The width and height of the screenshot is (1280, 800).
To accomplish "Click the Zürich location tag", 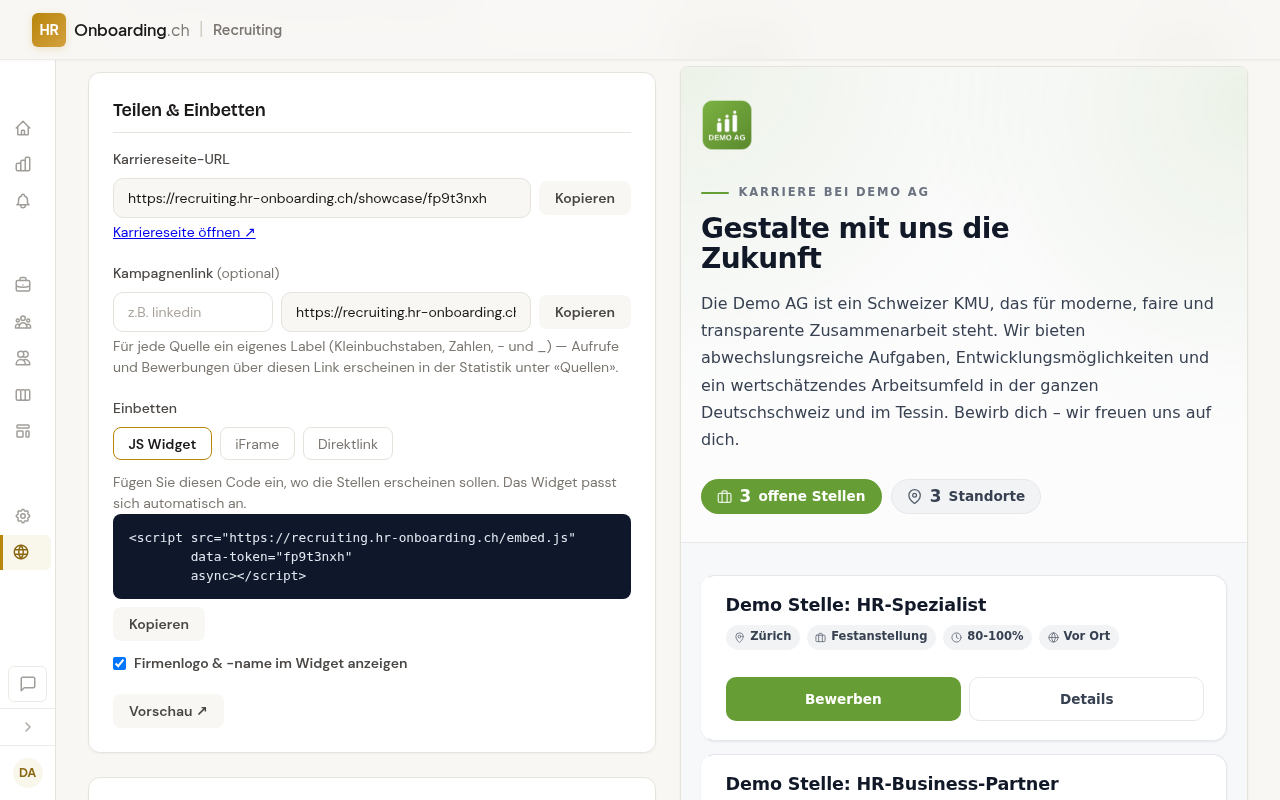I will (763, 637).
